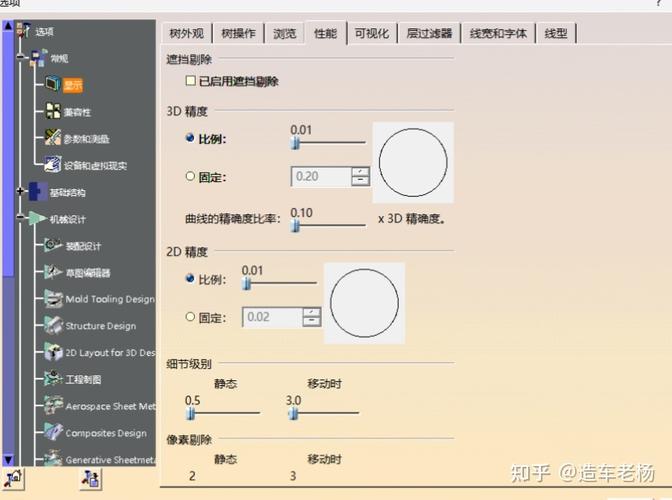Open the 工程制图 drafting icon
Viewport: 672px width, 500px height.
54,379
